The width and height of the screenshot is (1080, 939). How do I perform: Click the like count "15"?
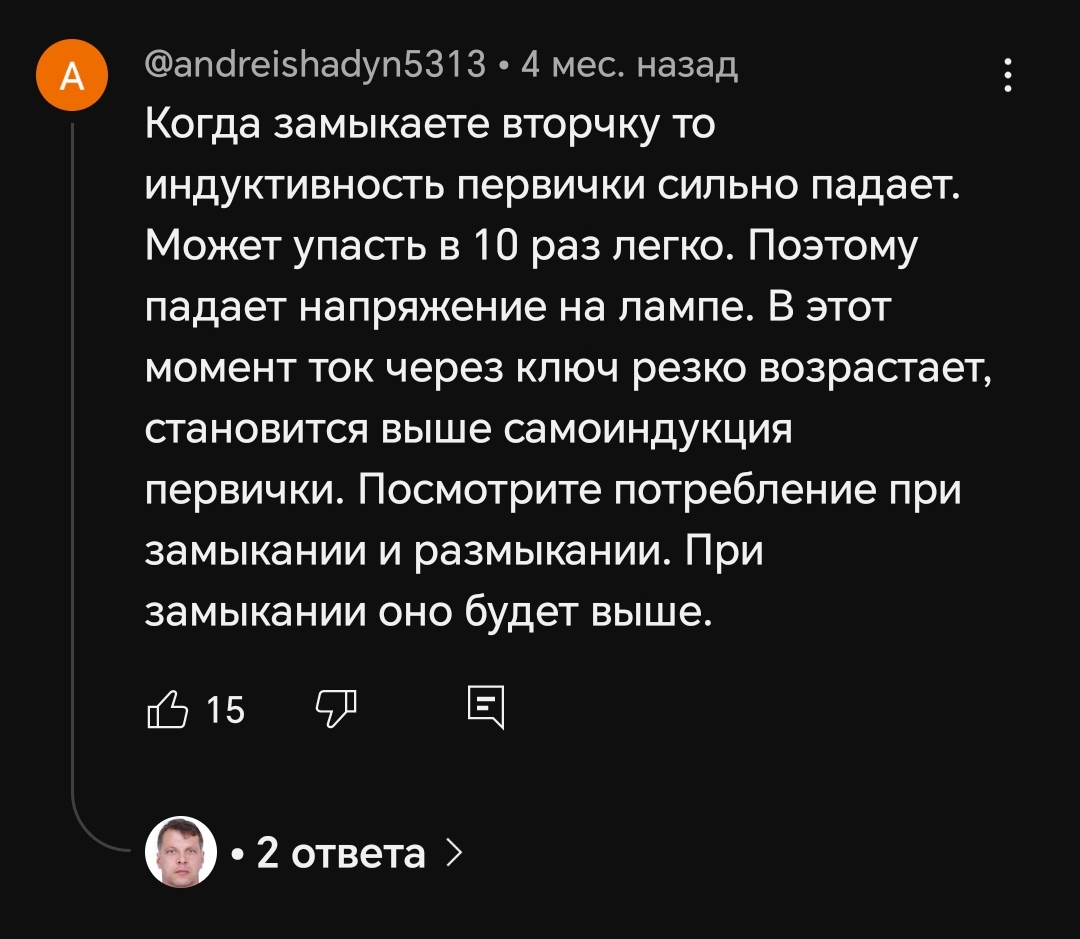point(225,710)
